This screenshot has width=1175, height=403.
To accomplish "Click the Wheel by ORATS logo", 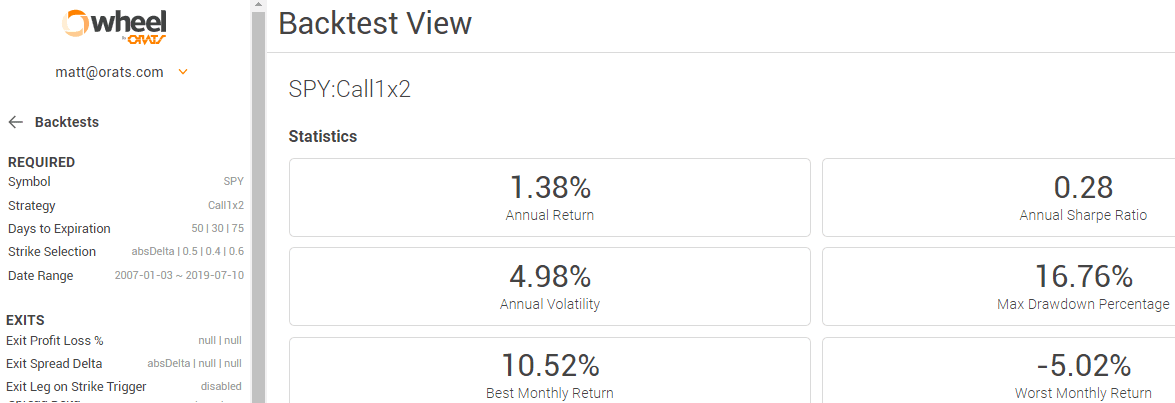I will pos(115,28).
